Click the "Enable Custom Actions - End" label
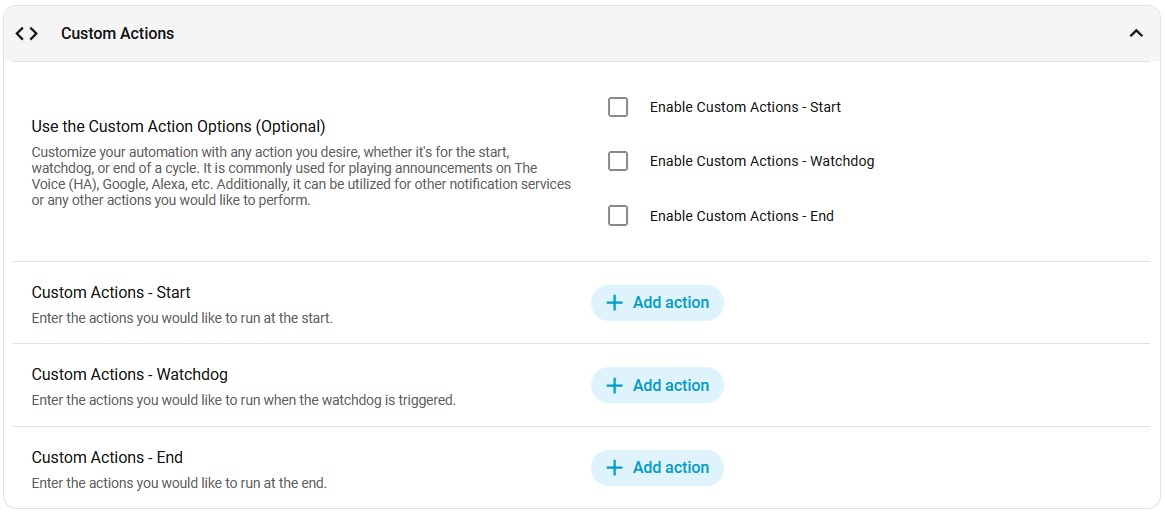This screenshot has width=1165, height=513. [741, 216]
